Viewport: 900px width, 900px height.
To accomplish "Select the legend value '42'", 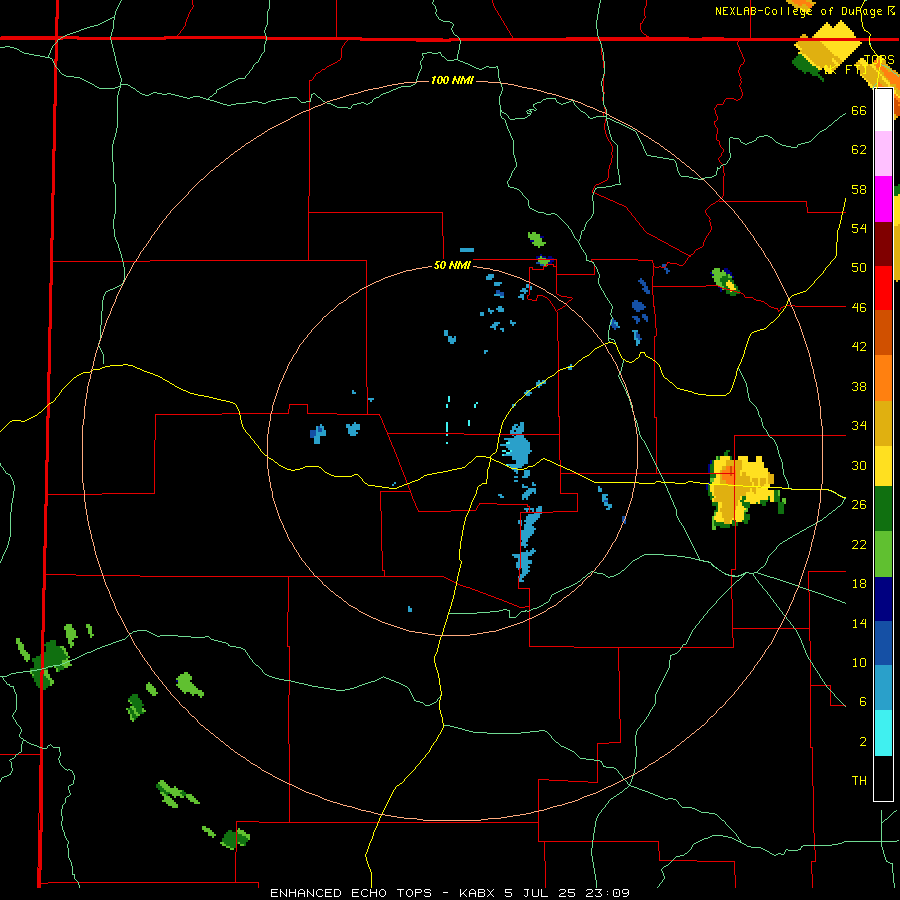I will (x=859, y=347).
